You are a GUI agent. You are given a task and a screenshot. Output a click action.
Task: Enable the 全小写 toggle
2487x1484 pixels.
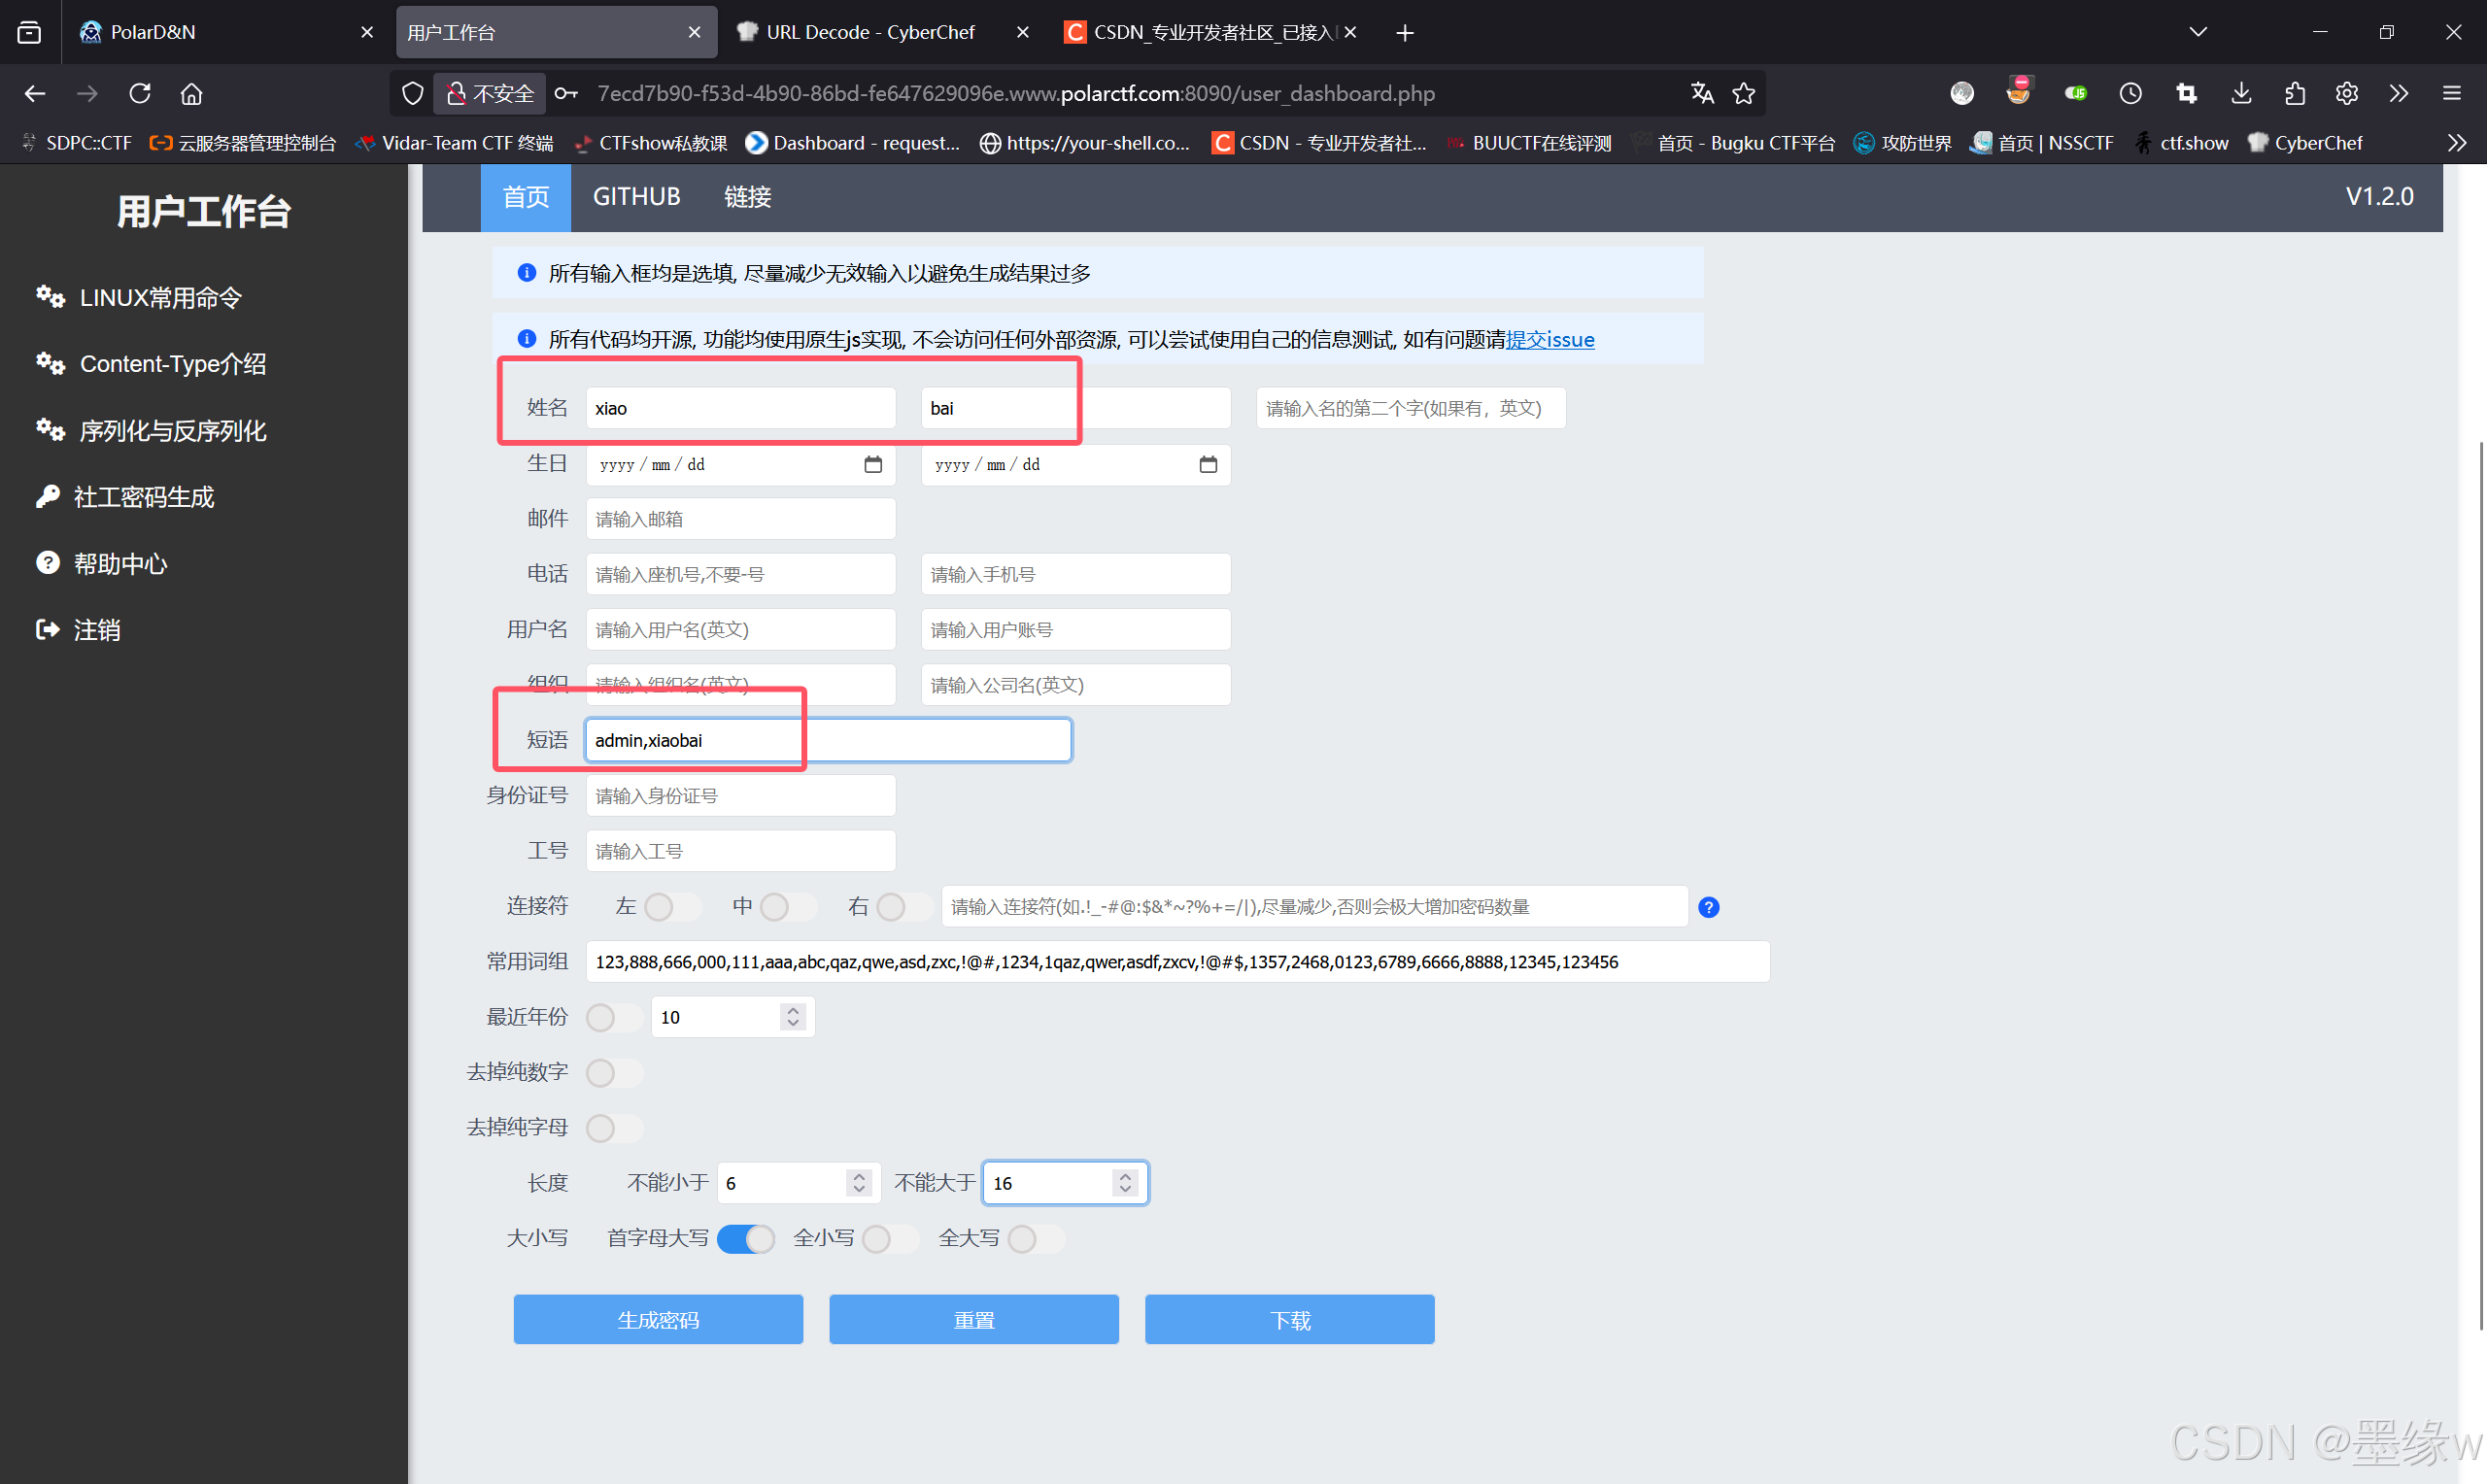coord(889,1238)
